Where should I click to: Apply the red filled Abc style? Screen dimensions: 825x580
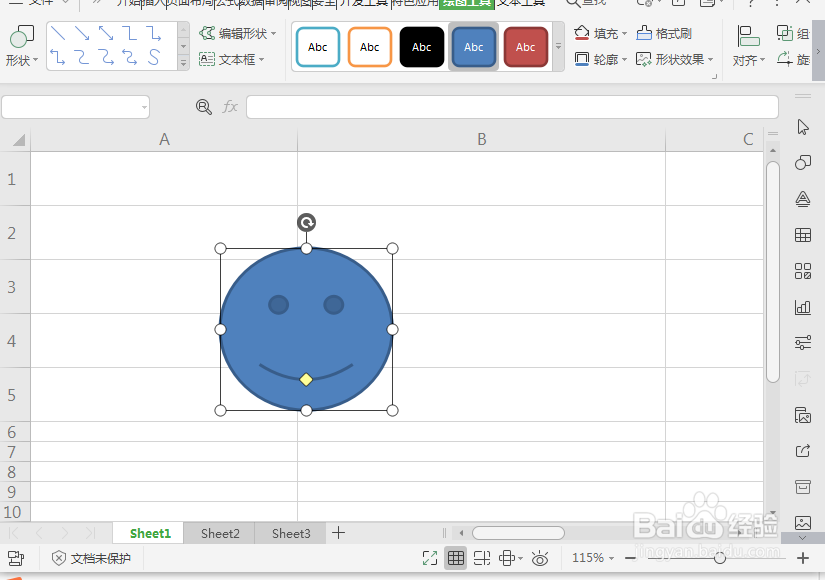(526, 47)
